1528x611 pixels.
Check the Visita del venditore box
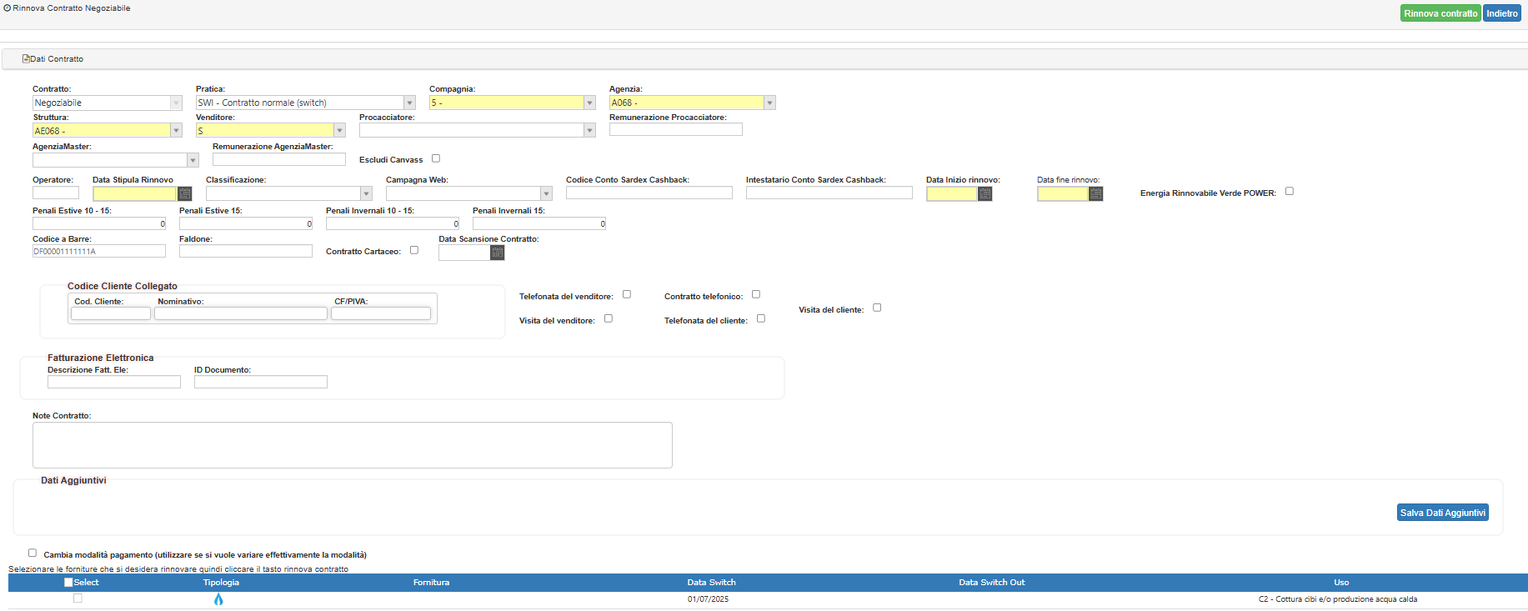coord(608,318)
